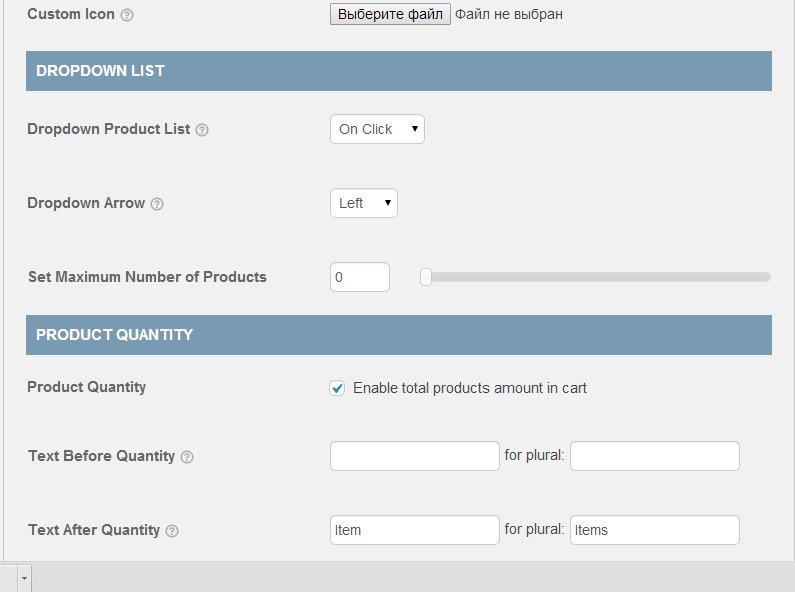Toggle Enable total products amount checkbox

click(x=338, y=388)
